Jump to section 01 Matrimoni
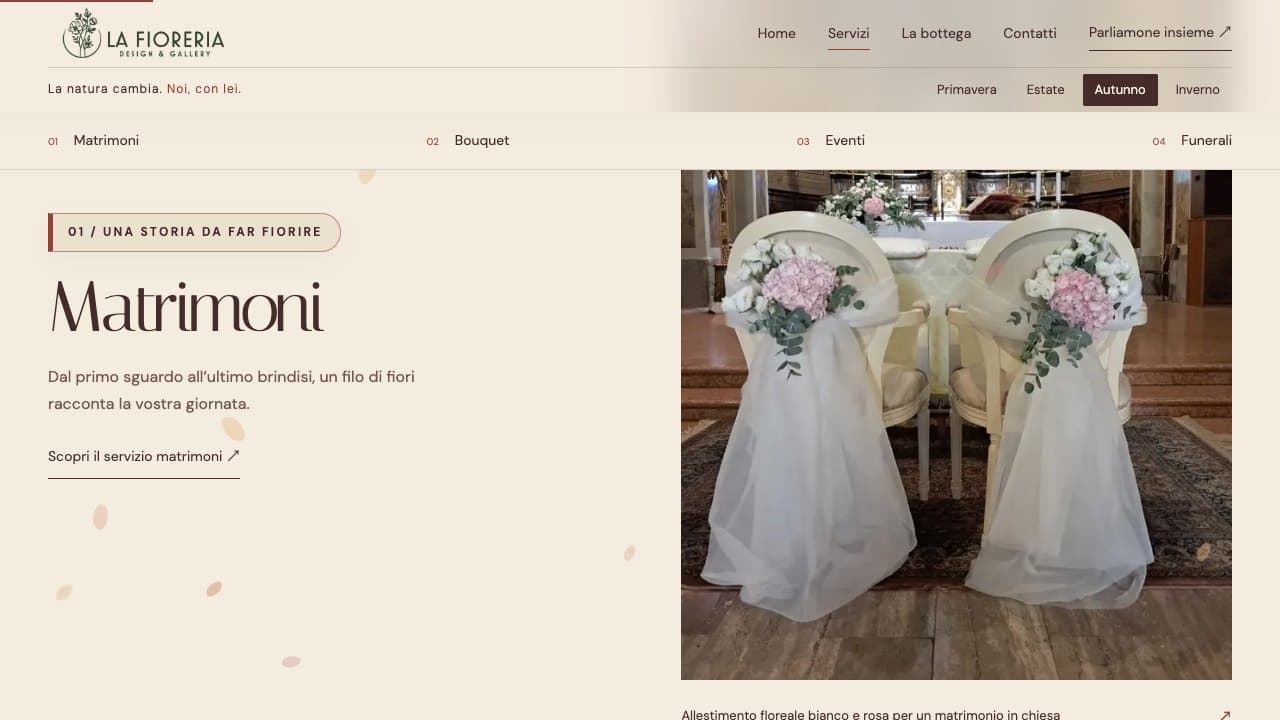The height and width of the screenshot is (720, 1280). (x=94, y=141)
